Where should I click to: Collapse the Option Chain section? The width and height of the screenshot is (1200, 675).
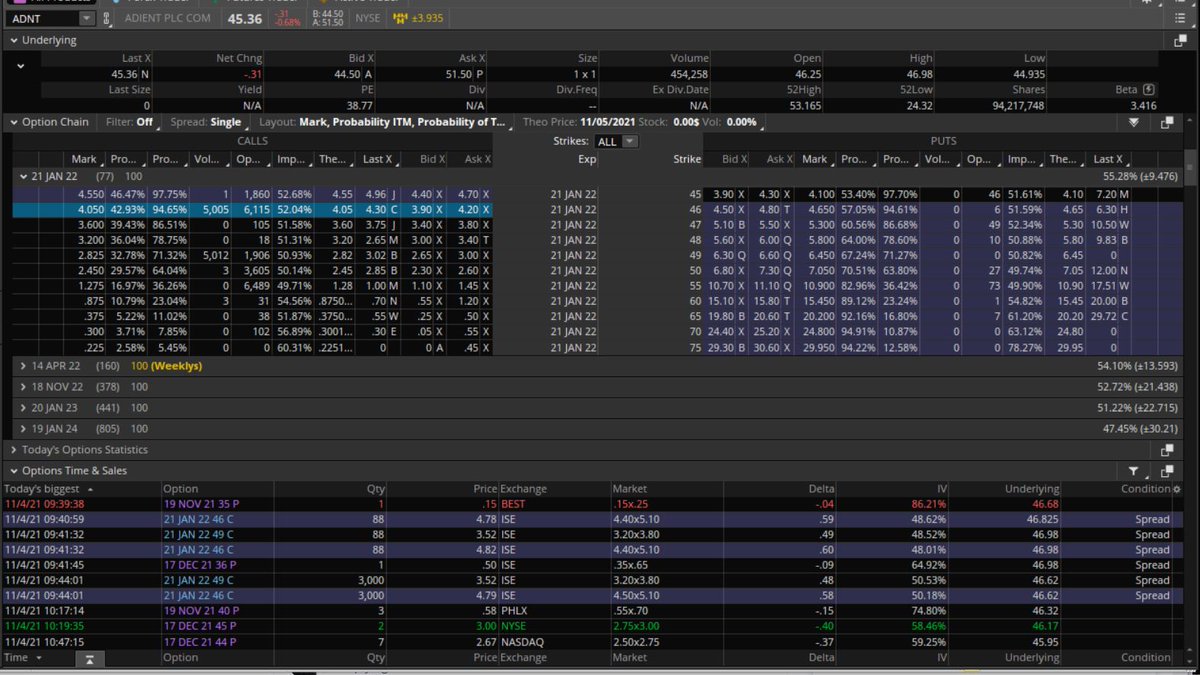point(13,122)
